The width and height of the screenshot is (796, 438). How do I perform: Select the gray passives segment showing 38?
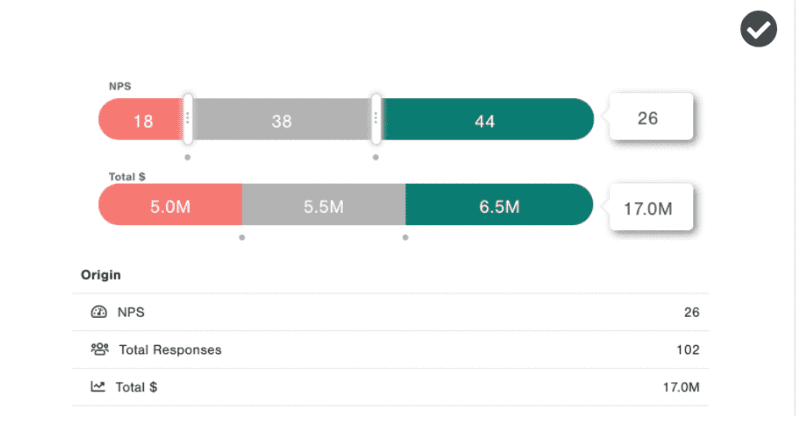[x=282, y=119]
